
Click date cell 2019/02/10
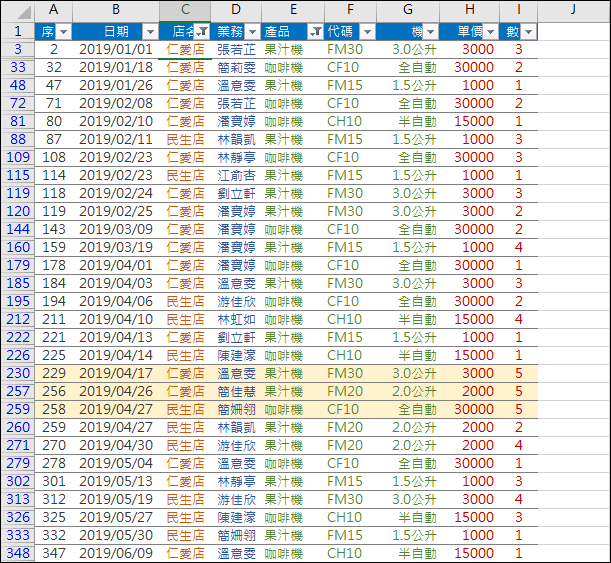tap(116, 122)
